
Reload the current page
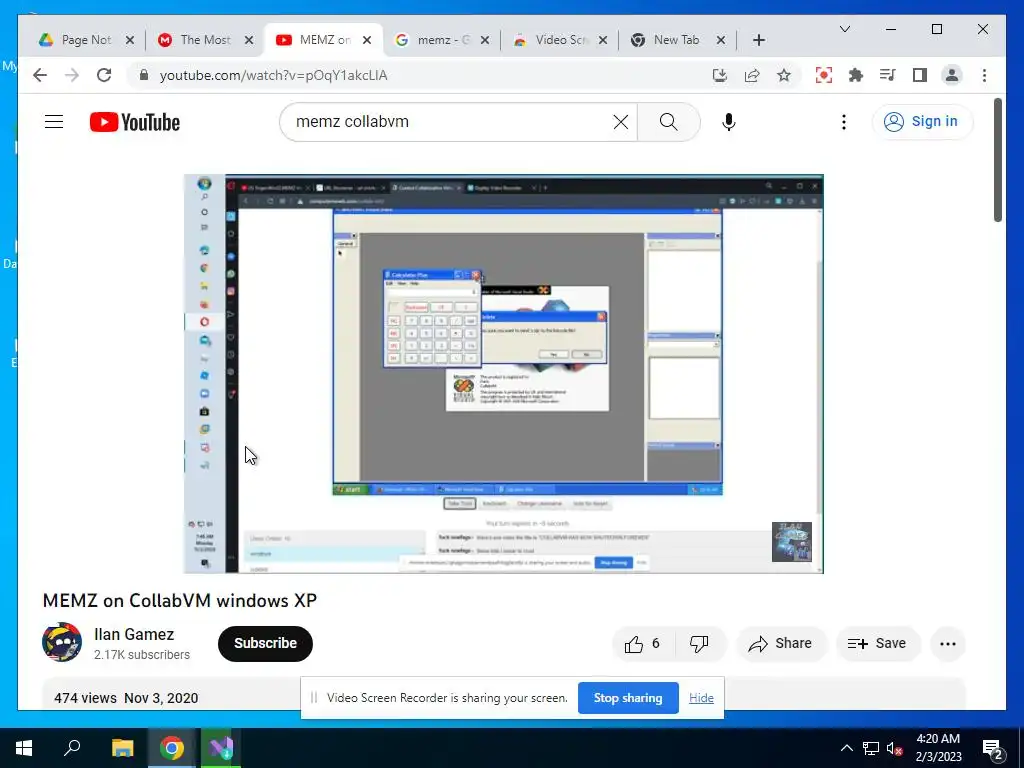[104, 75]
